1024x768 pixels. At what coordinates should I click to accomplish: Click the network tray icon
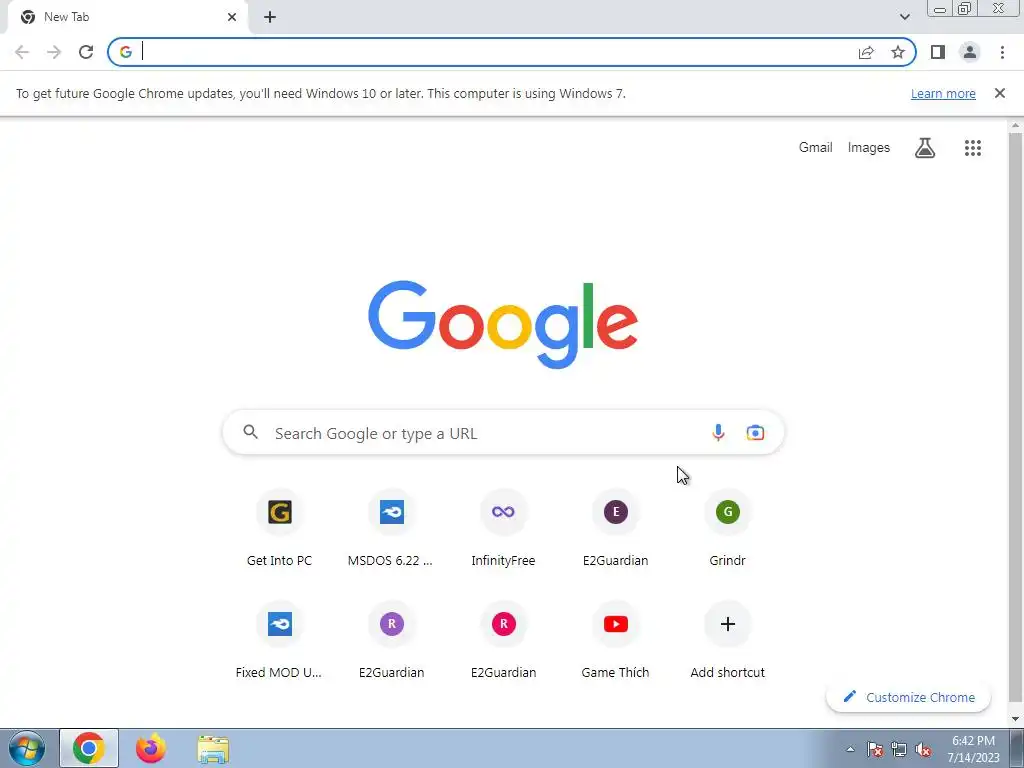(x=899, y=750)
